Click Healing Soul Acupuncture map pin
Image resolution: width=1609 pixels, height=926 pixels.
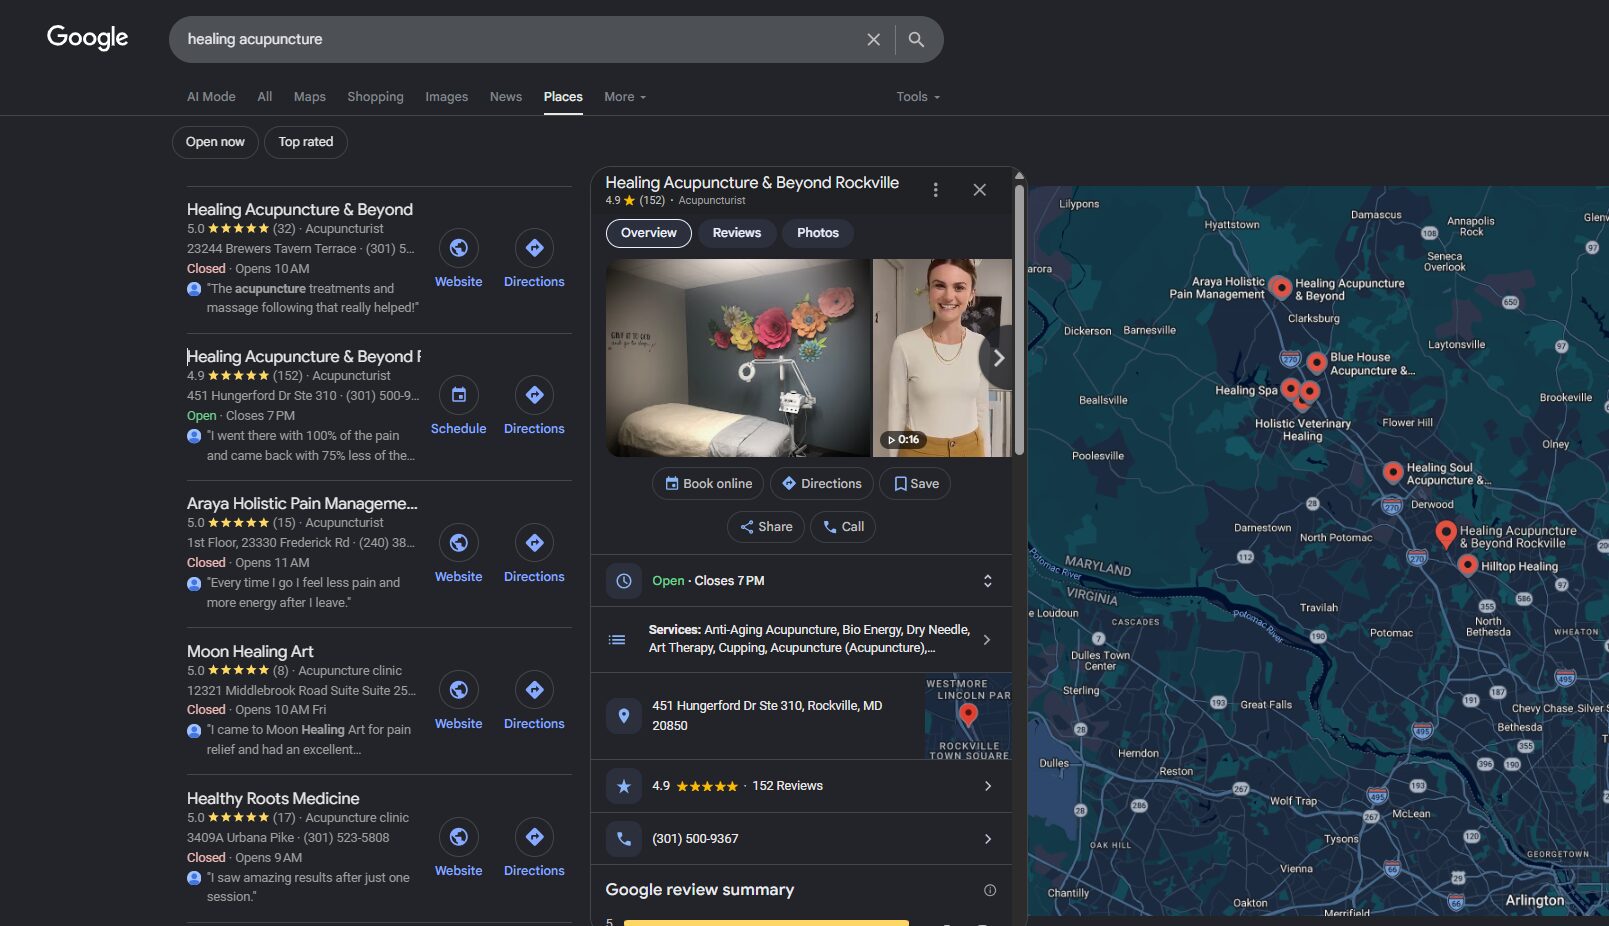pos(1392,472)
